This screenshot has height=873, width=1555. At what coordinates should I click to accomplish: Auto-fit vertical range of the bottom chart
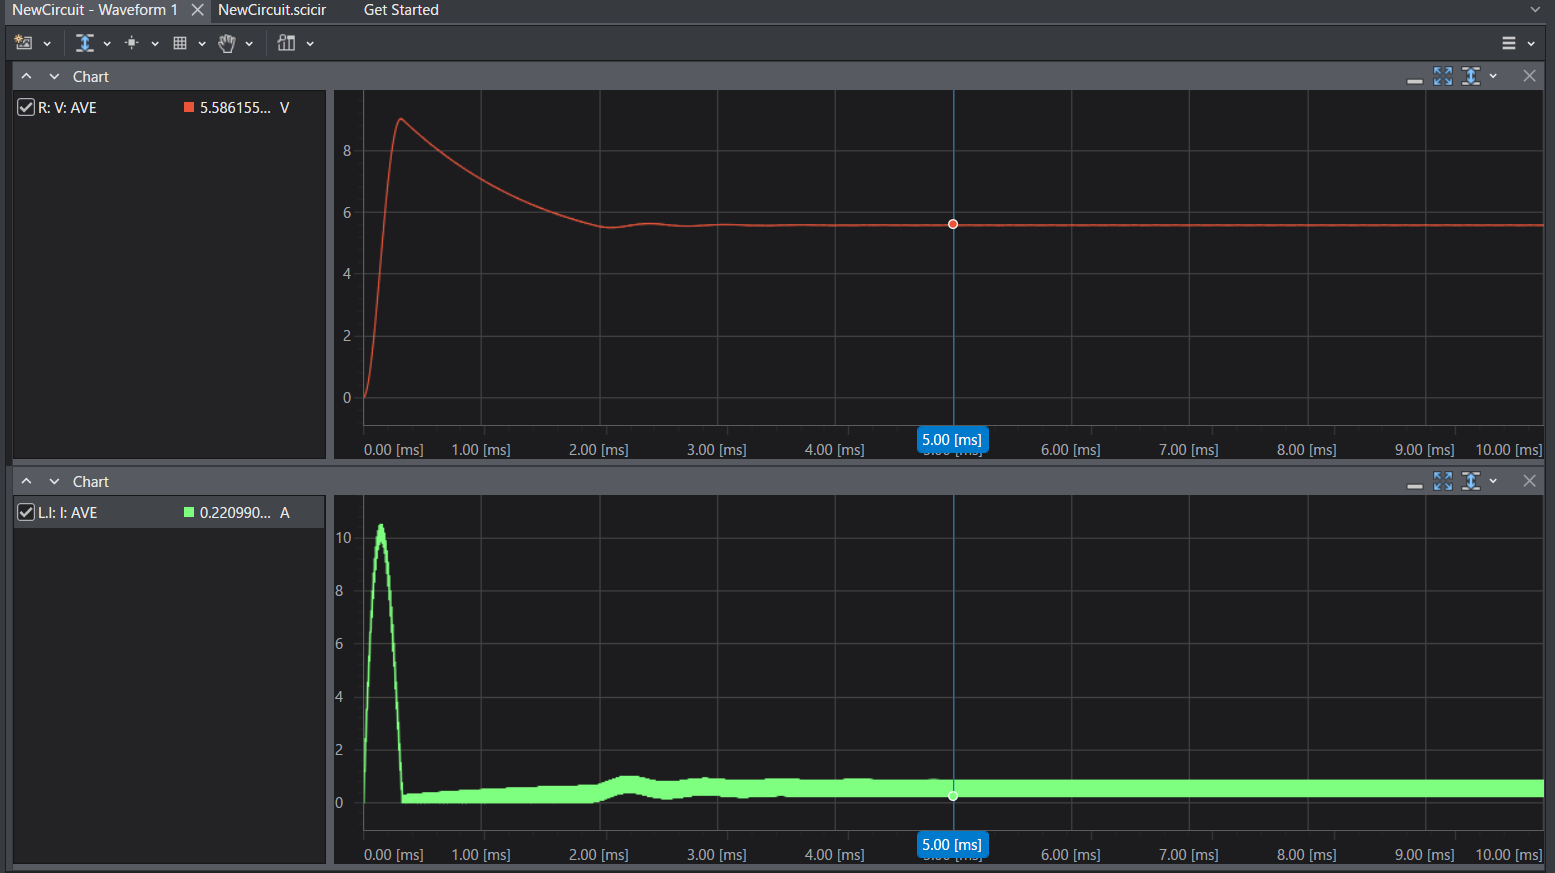point(1470,481)
